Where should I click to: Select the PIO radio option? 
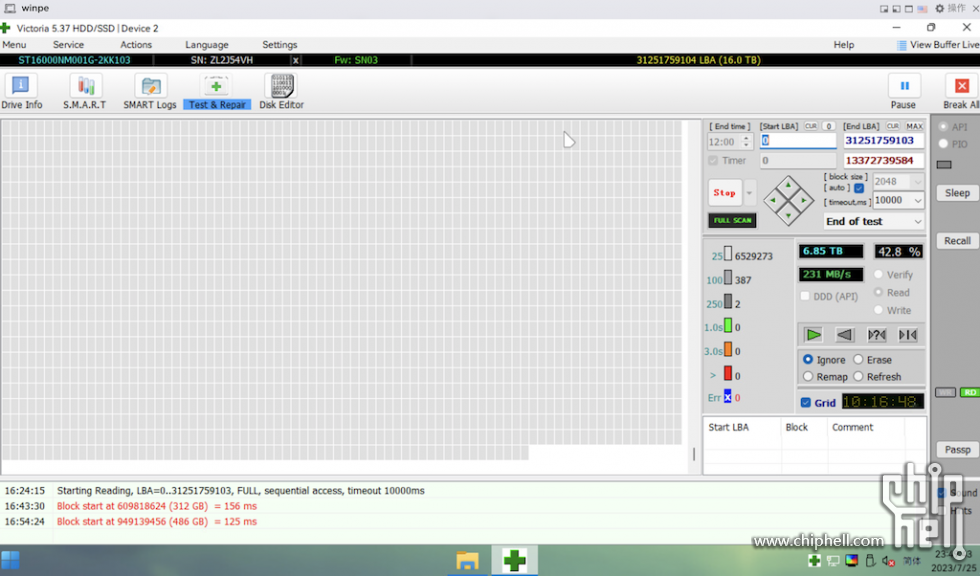click(x=943, y=144)
